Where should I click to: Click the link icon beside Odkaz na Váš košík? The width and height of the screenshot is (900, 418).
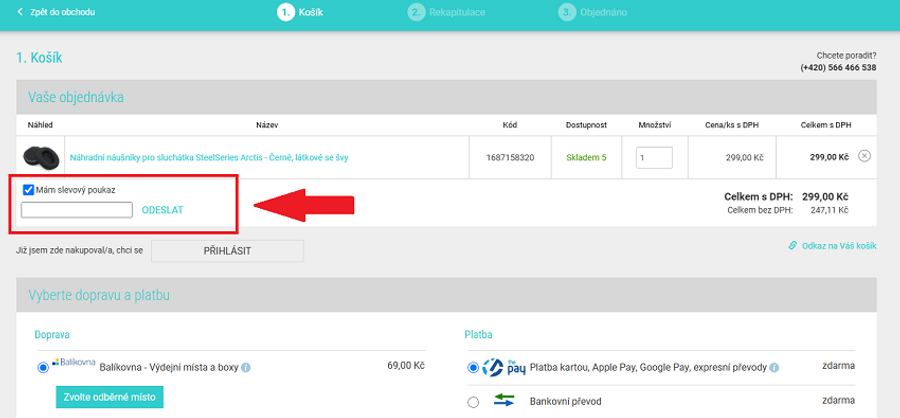tap(792, 245)
